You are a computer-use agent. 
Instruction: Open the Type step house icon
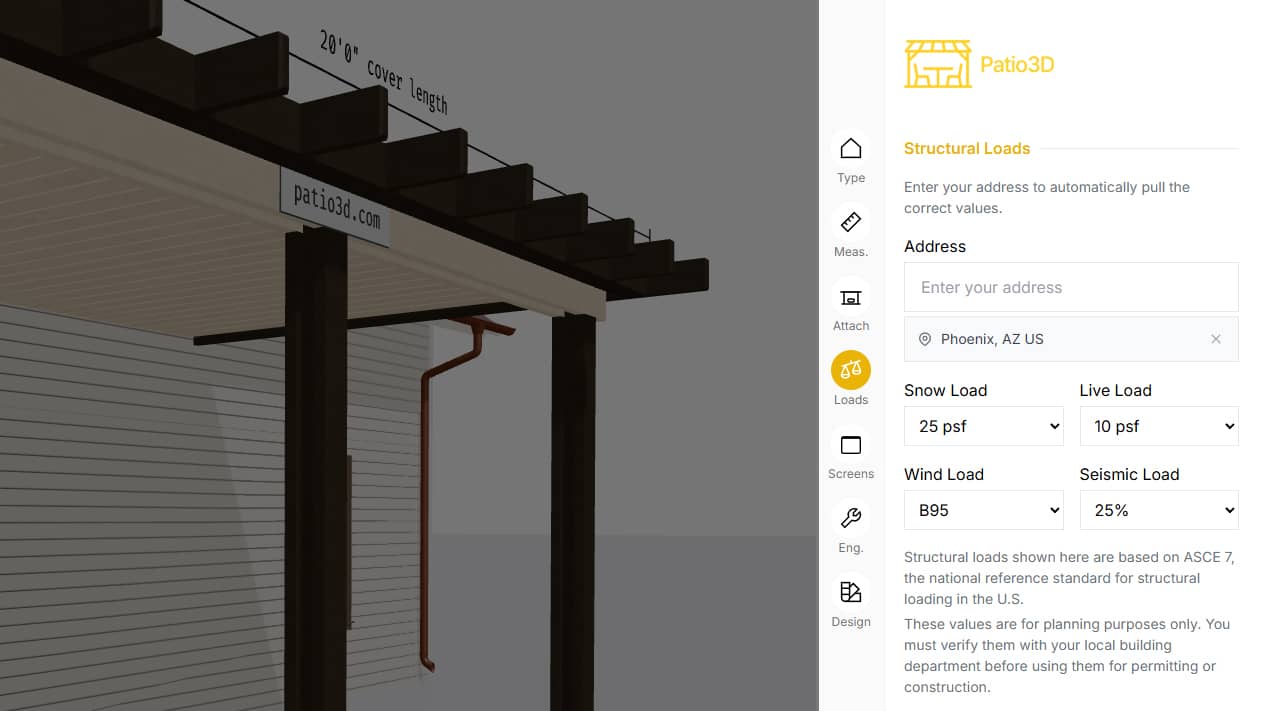851,148
